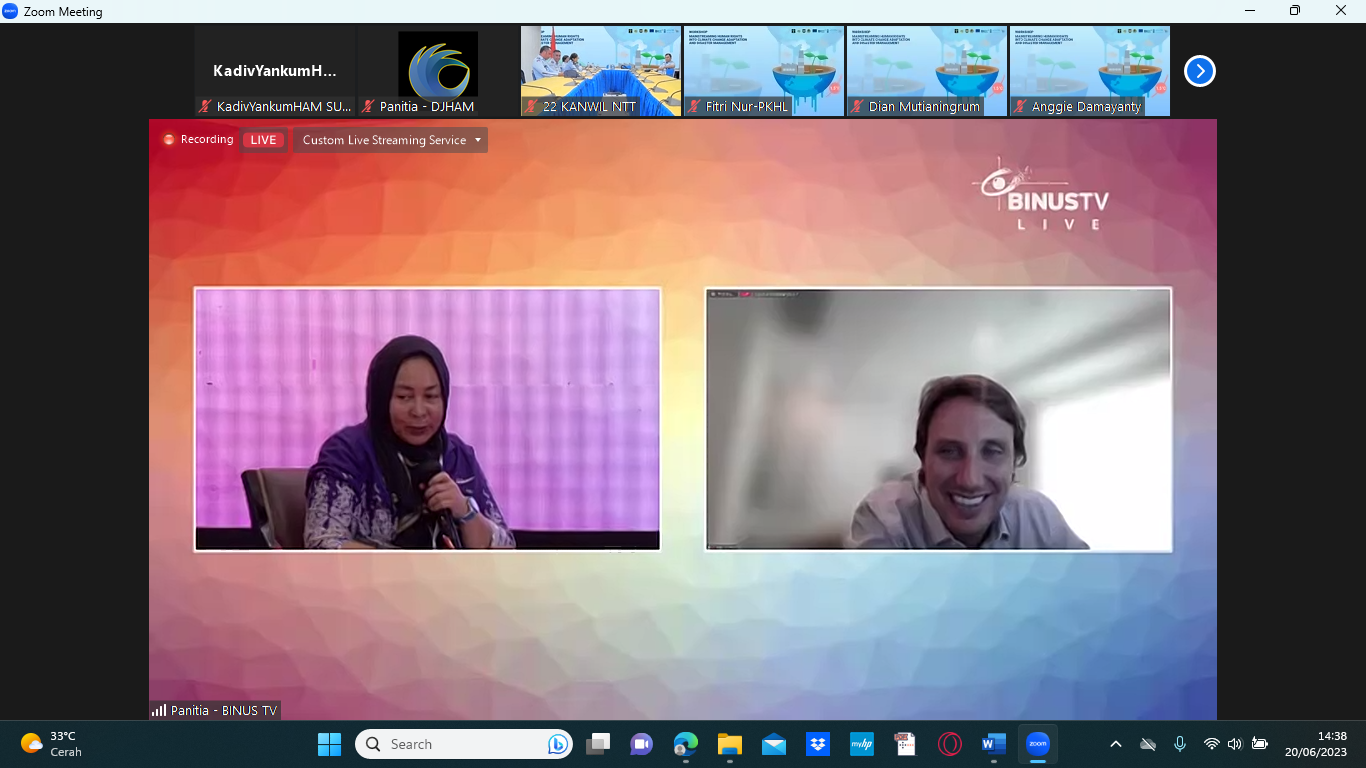The image size is (1366, 768).
Task: Toggle the system tray microphone icon
Action: pos(1180,744)
